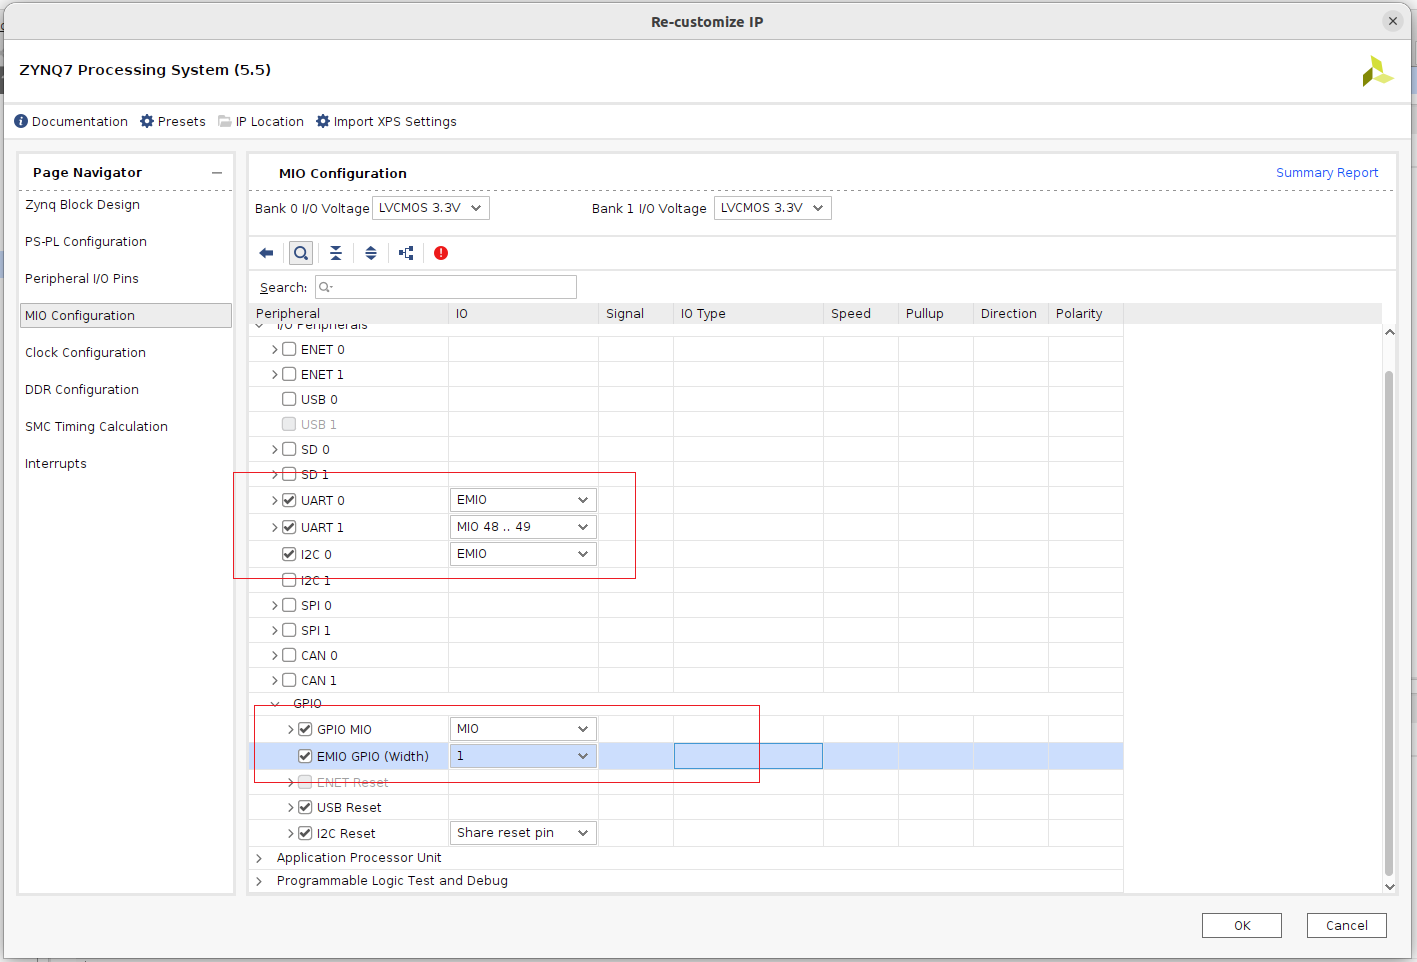Open the UART 1 MIO 48..49 dropdown
The image size is (1417, 962).
523,527
